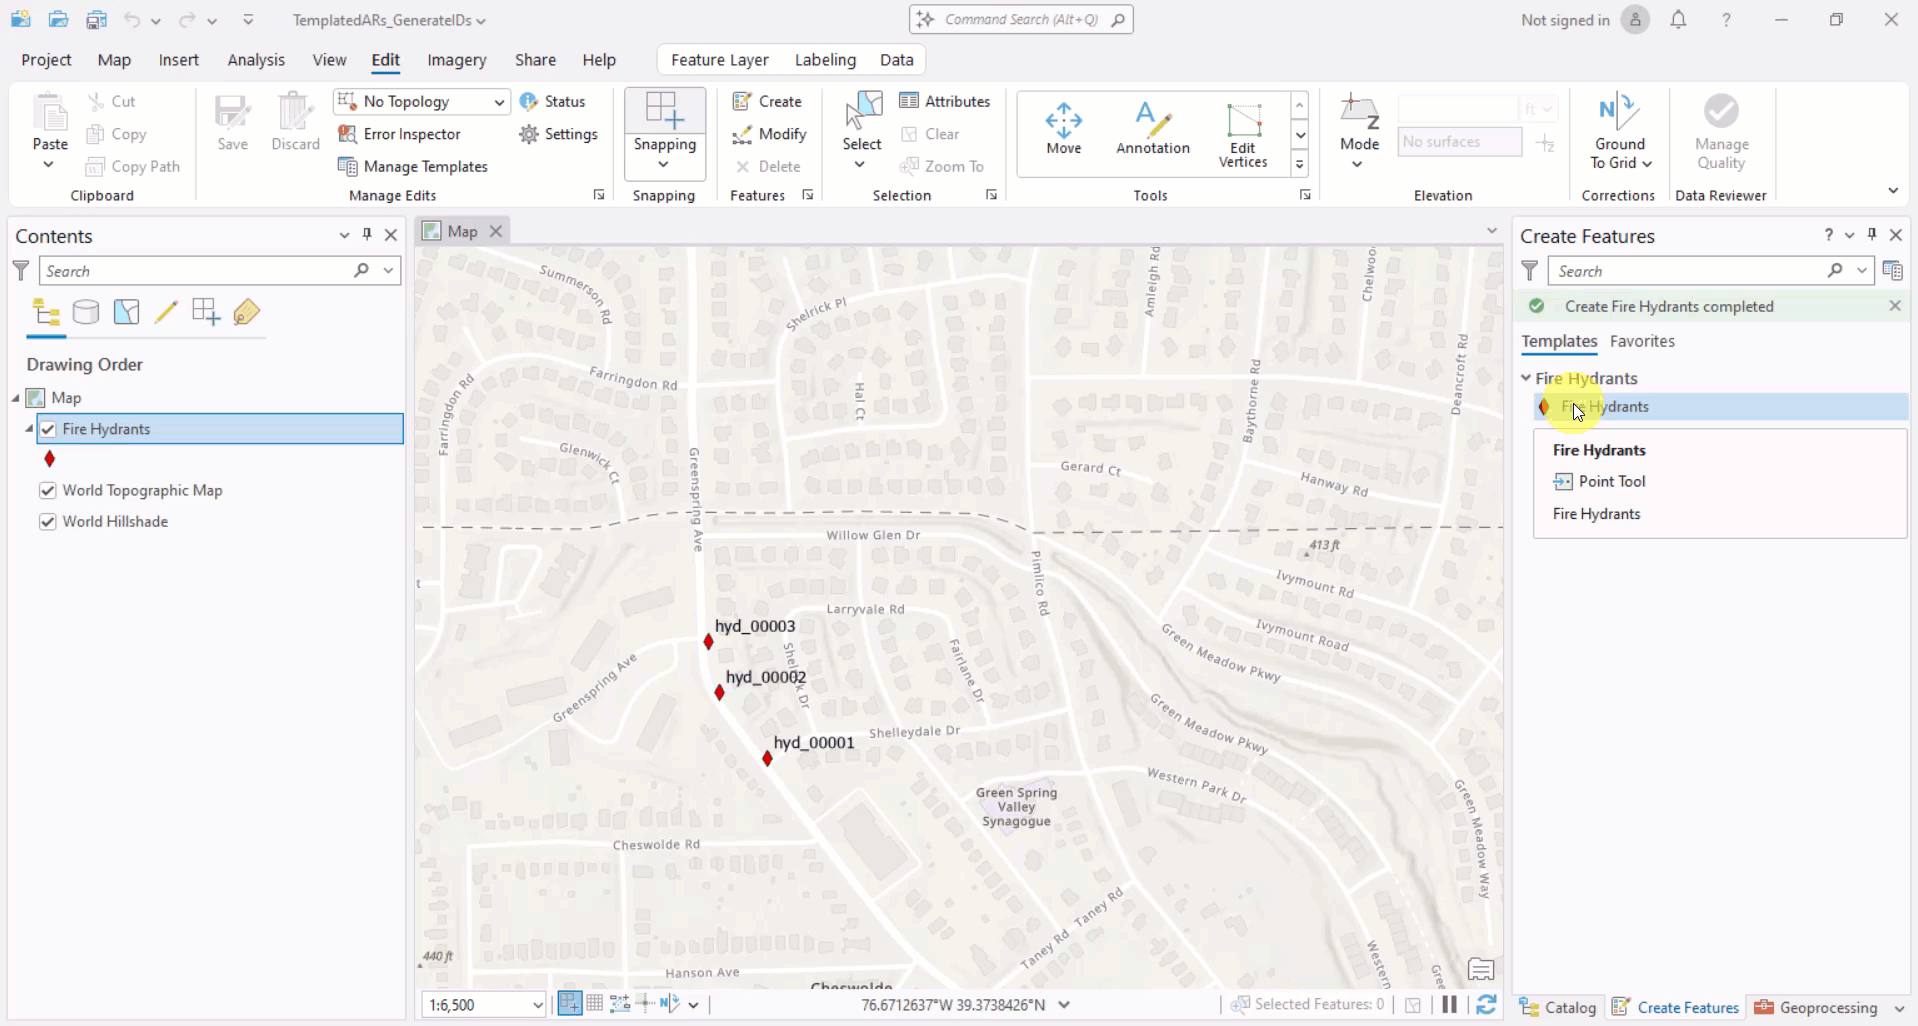
Task: Pause map drawing in status bar
Action: (x=1450, y=1005)
